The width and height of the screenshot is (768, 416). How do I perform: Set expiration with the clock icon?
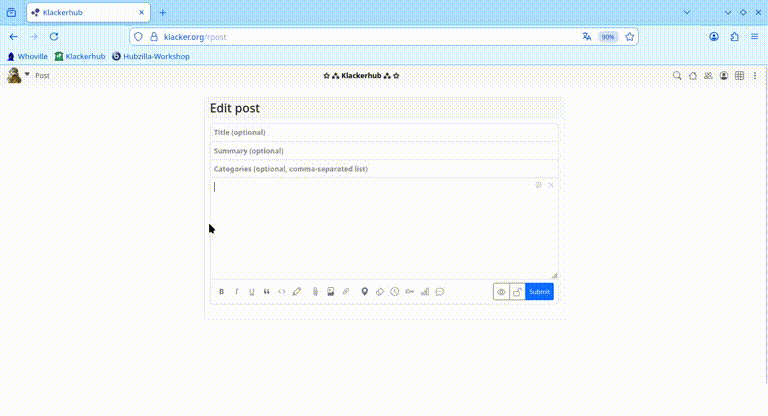coord(394,292)
